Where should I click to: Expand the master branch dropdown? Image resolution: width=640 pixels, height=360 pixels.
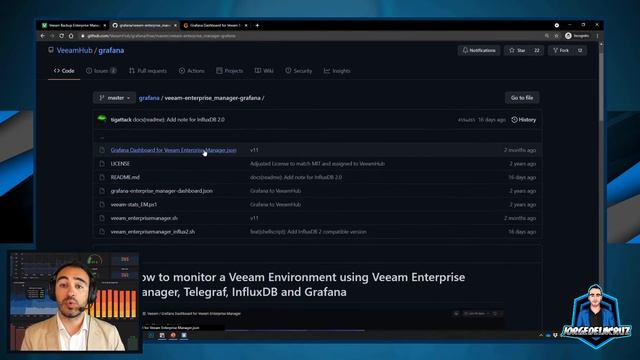coord(114,98)
